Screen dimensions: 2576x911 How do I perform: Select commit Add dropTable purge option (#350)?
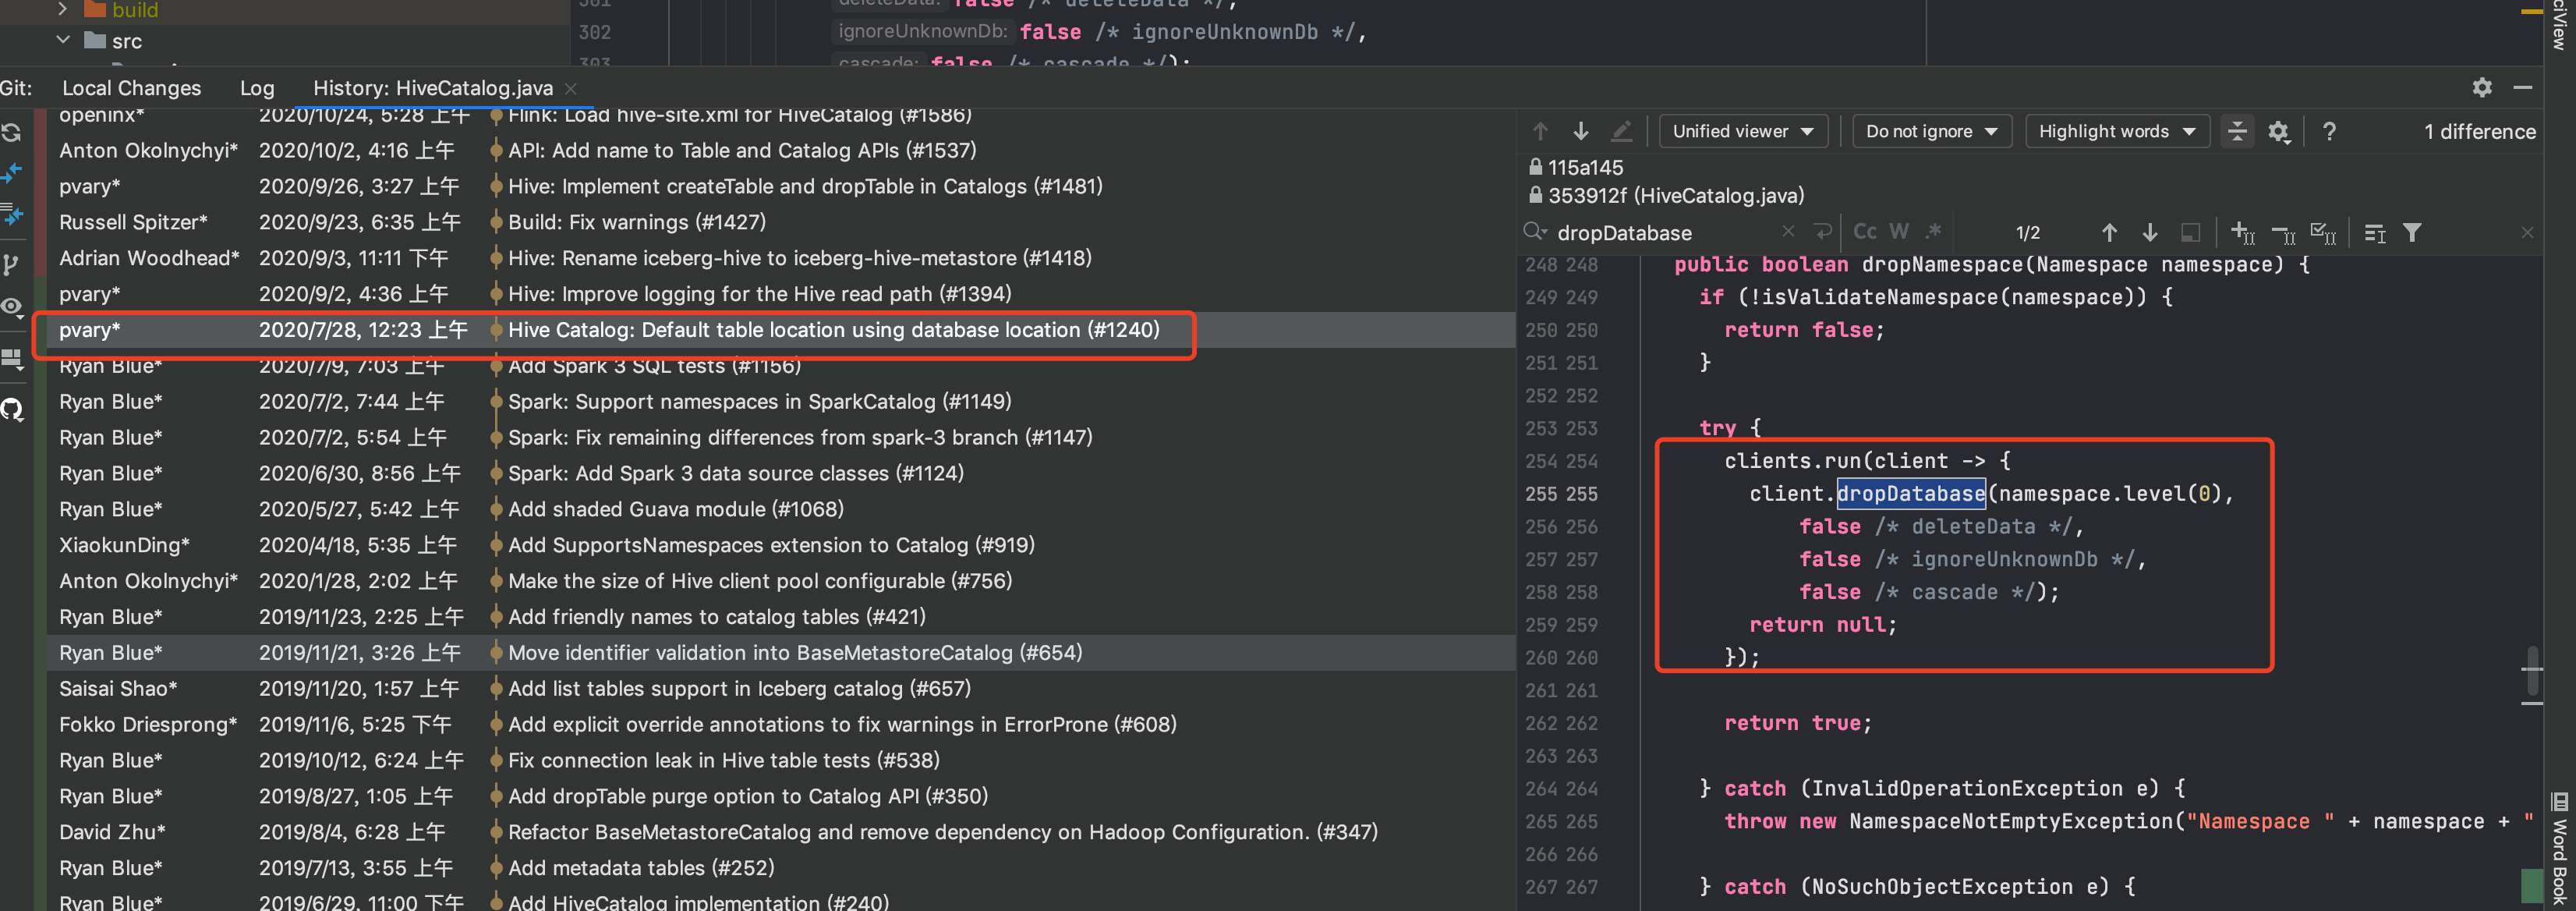747,796
